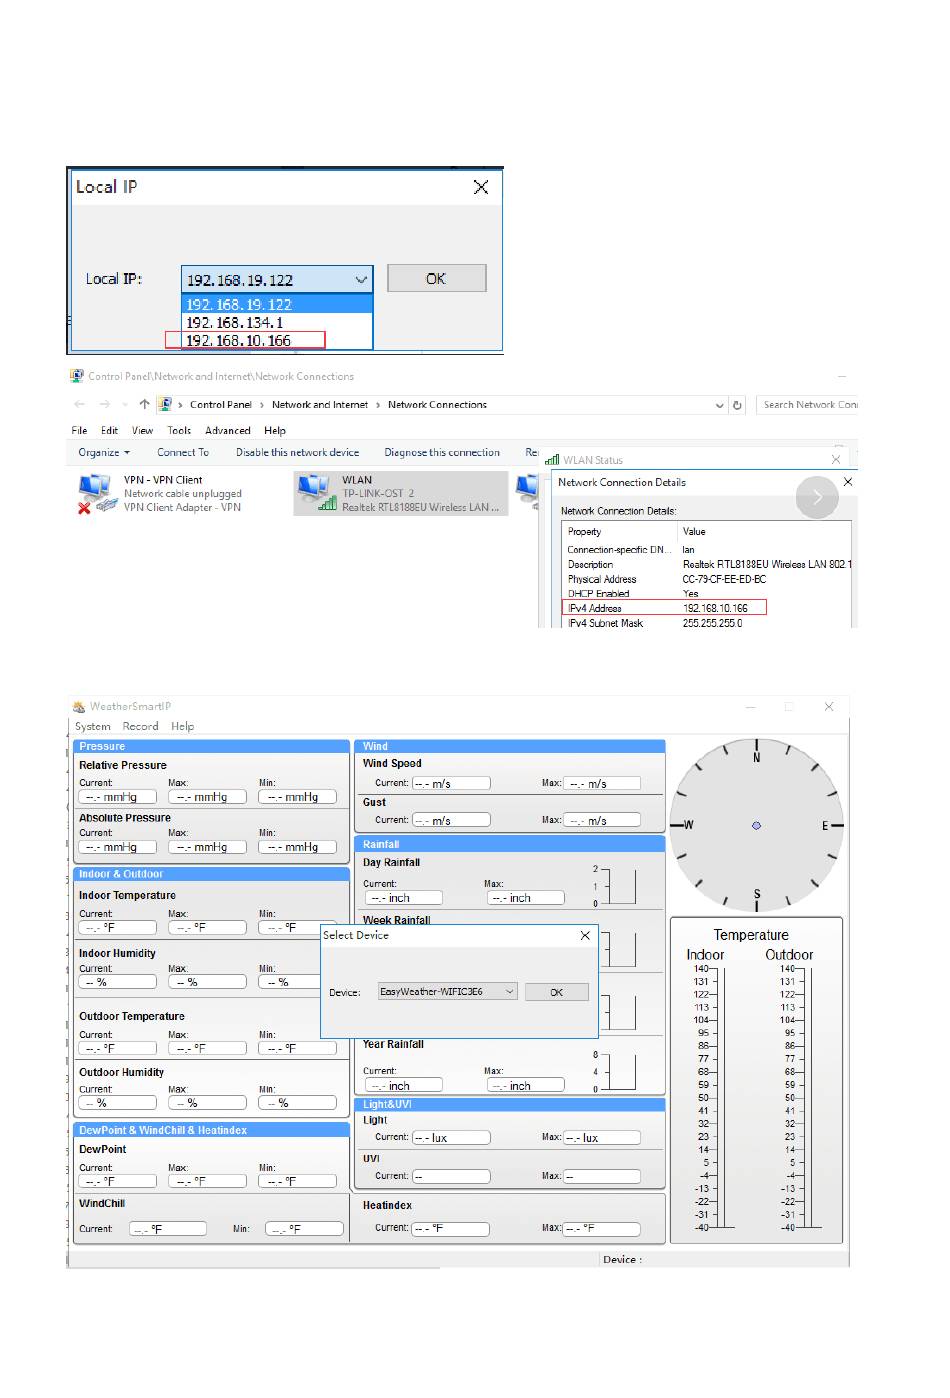Click the Forward arrow in Network Connections
The height and width of the screenshot is (1398, 950).
pyautogui.click(x=105, y=404)
